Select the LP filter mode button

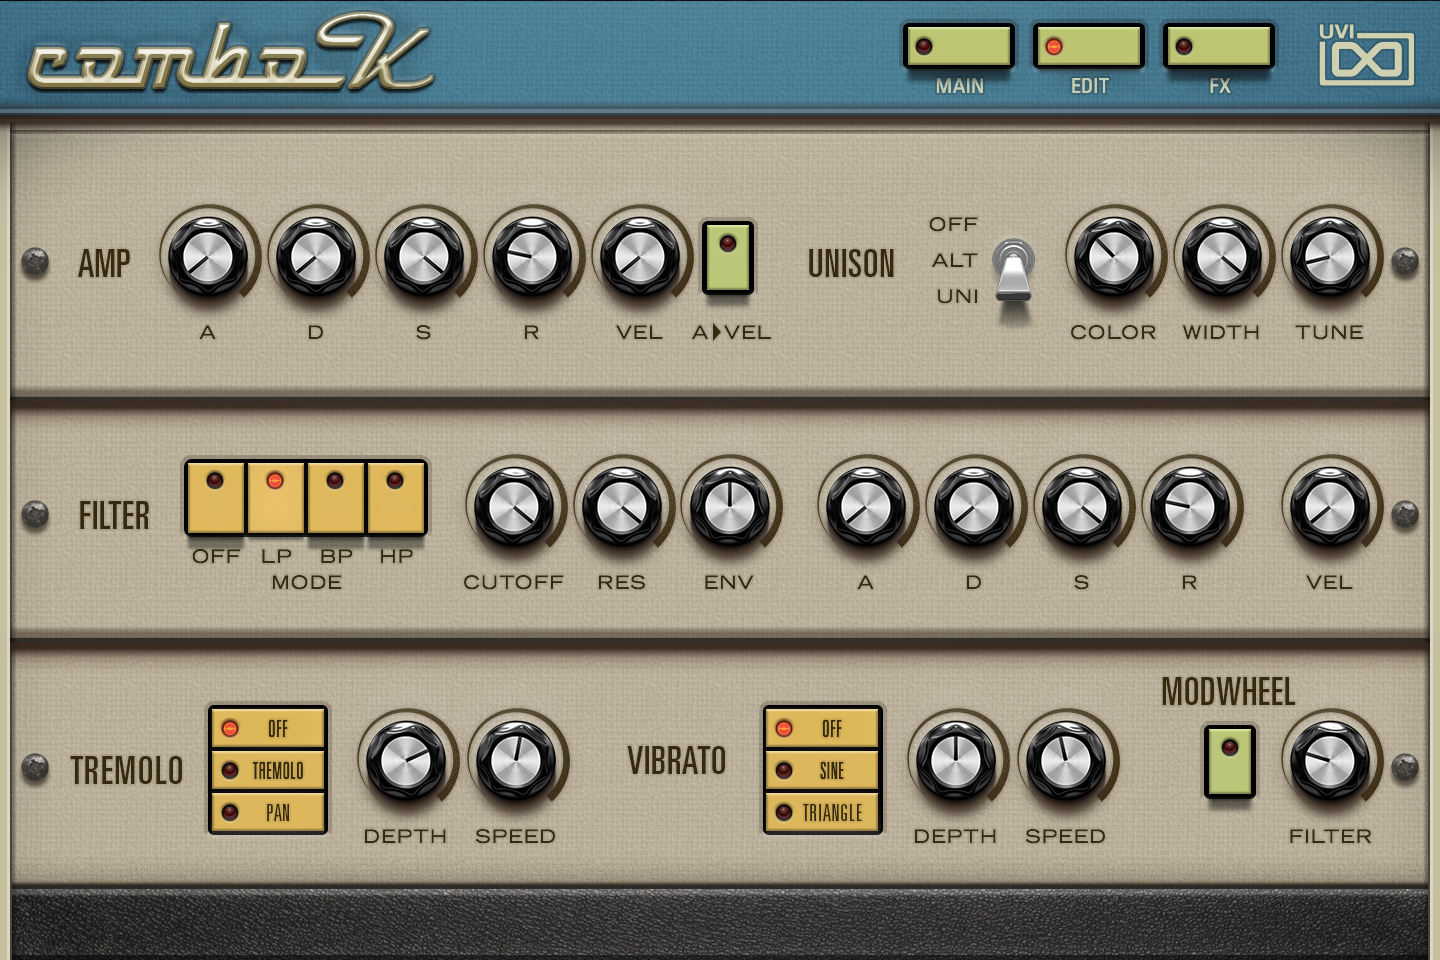[x=276, y=498]
